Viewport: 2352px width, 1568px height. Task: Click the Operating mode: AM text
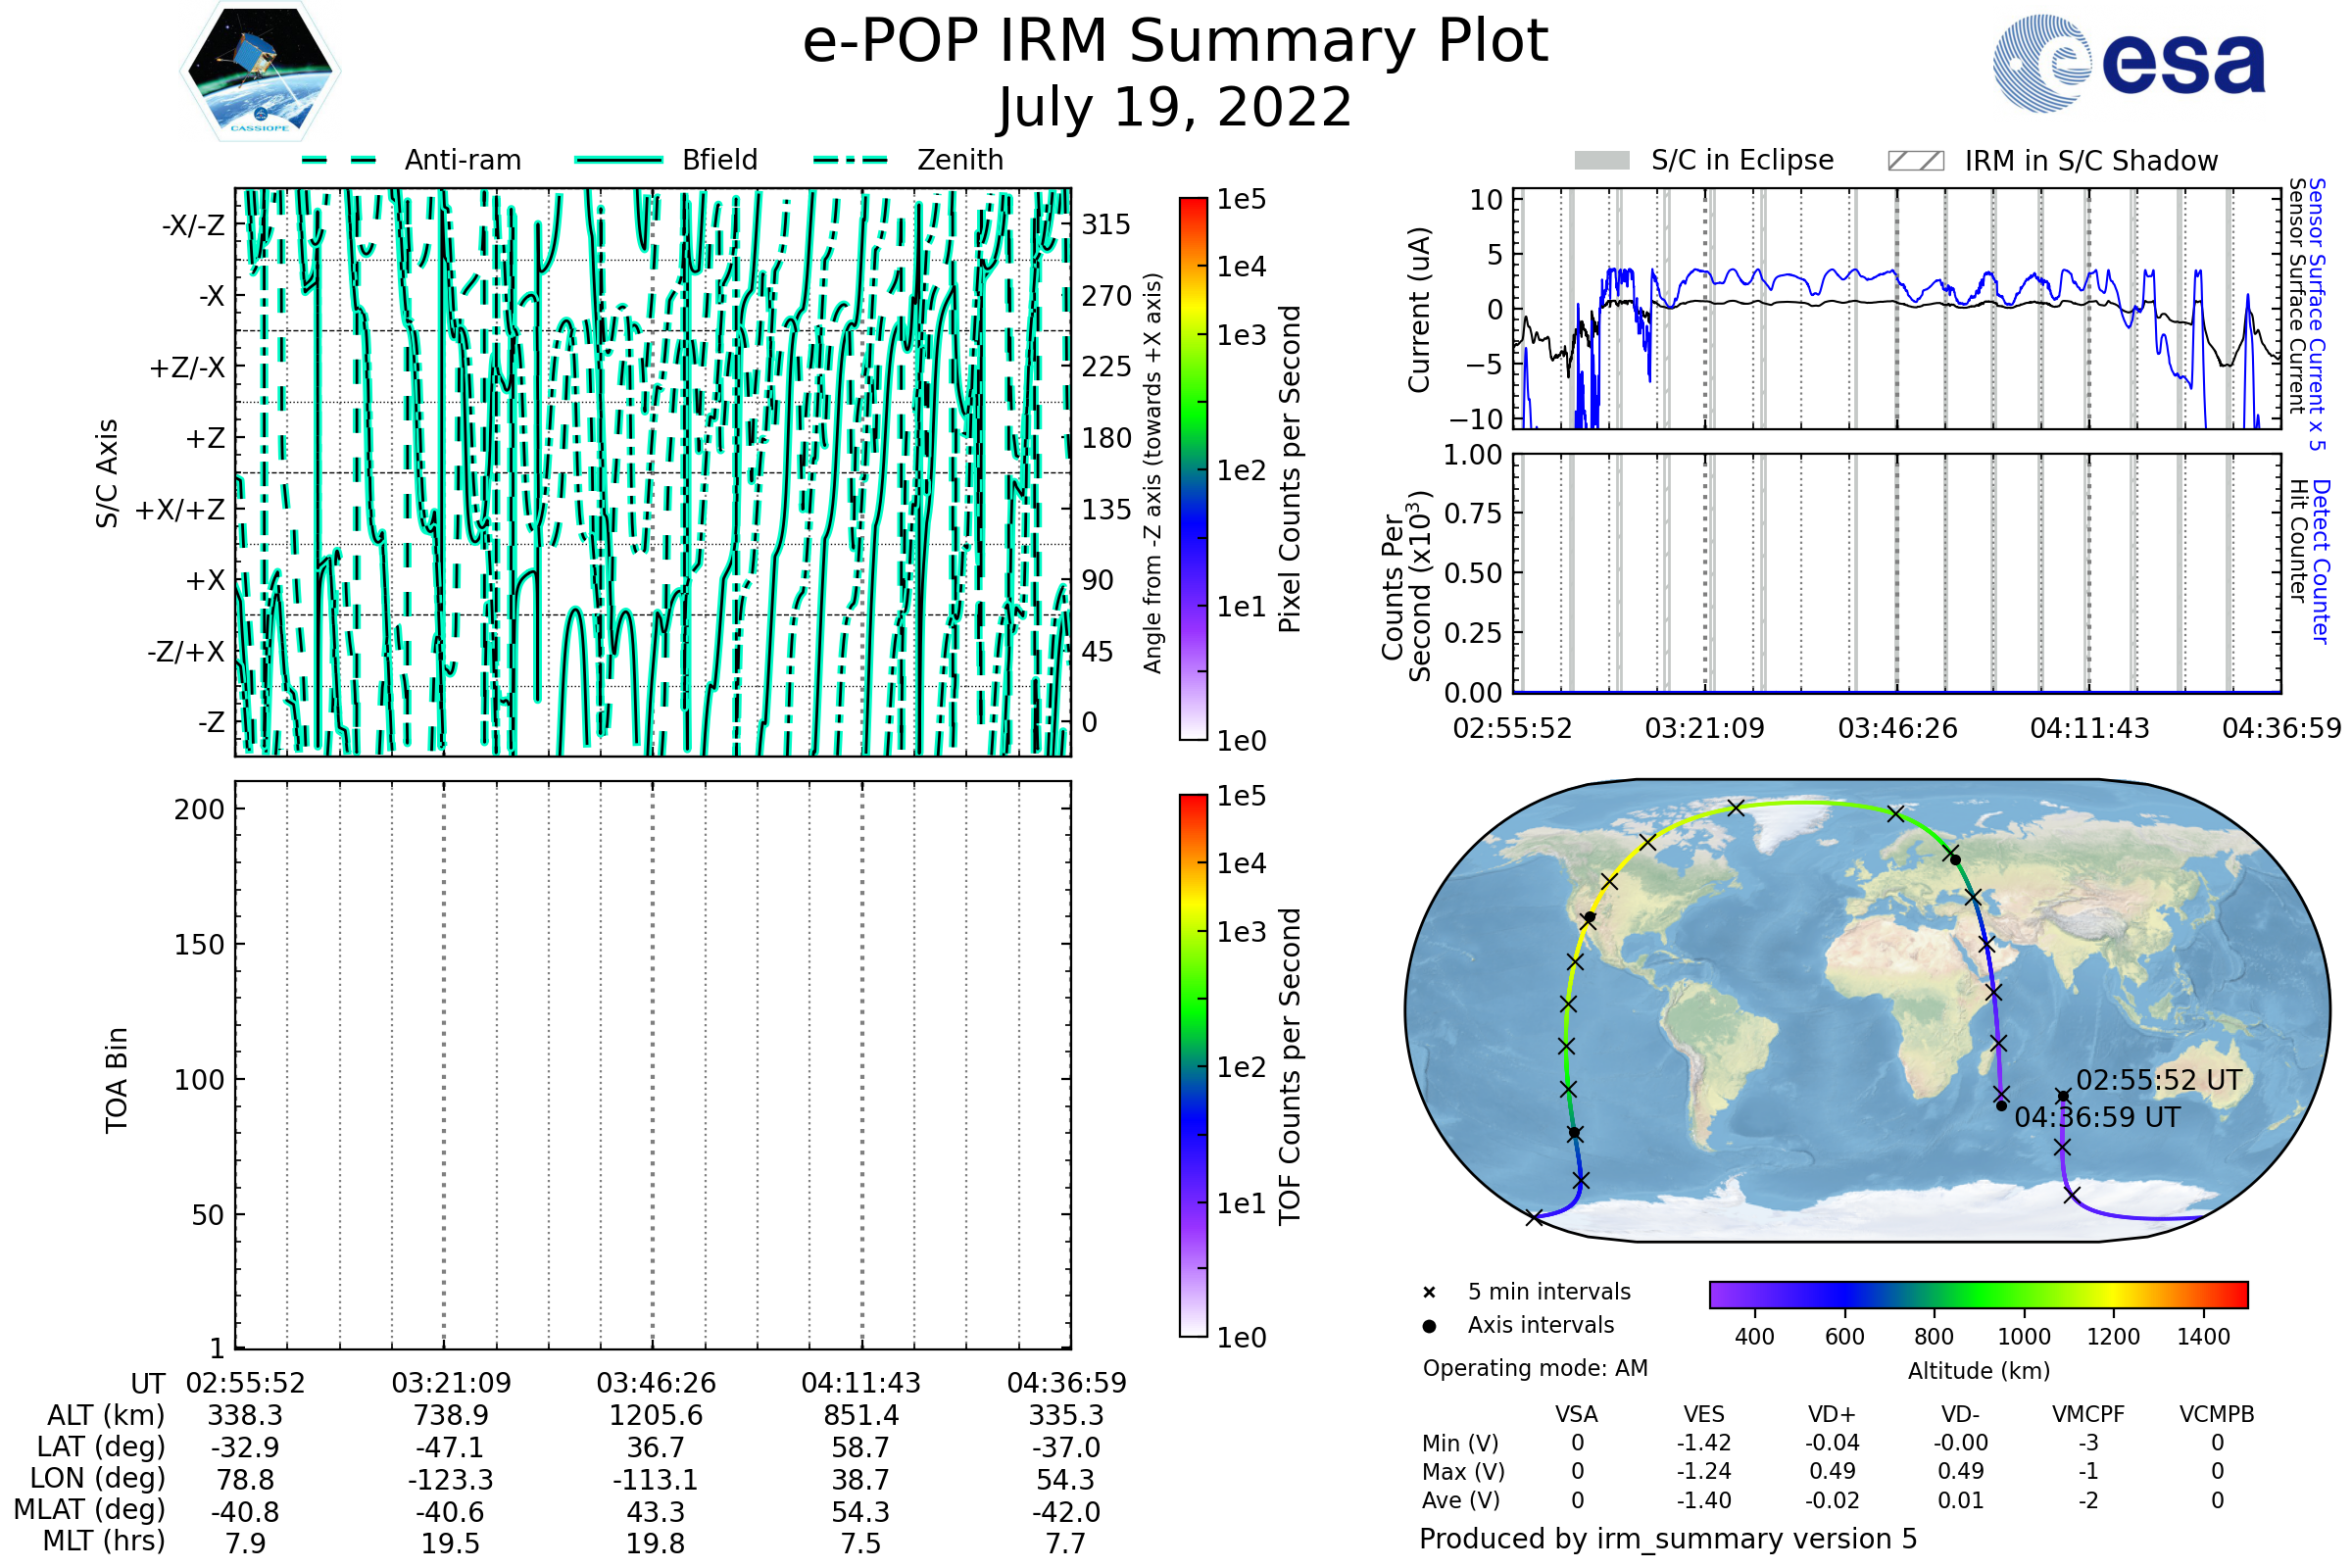1535,1368
